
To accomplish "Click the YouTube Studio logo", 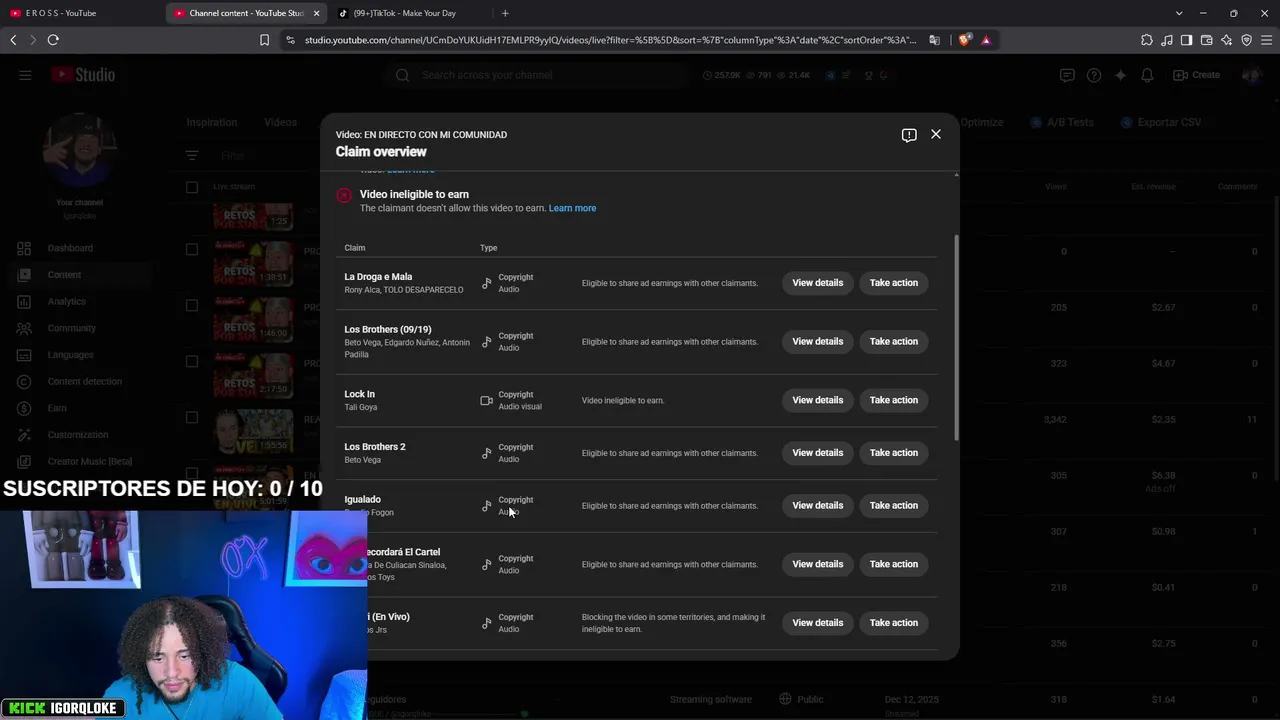I will coord(83,75).
